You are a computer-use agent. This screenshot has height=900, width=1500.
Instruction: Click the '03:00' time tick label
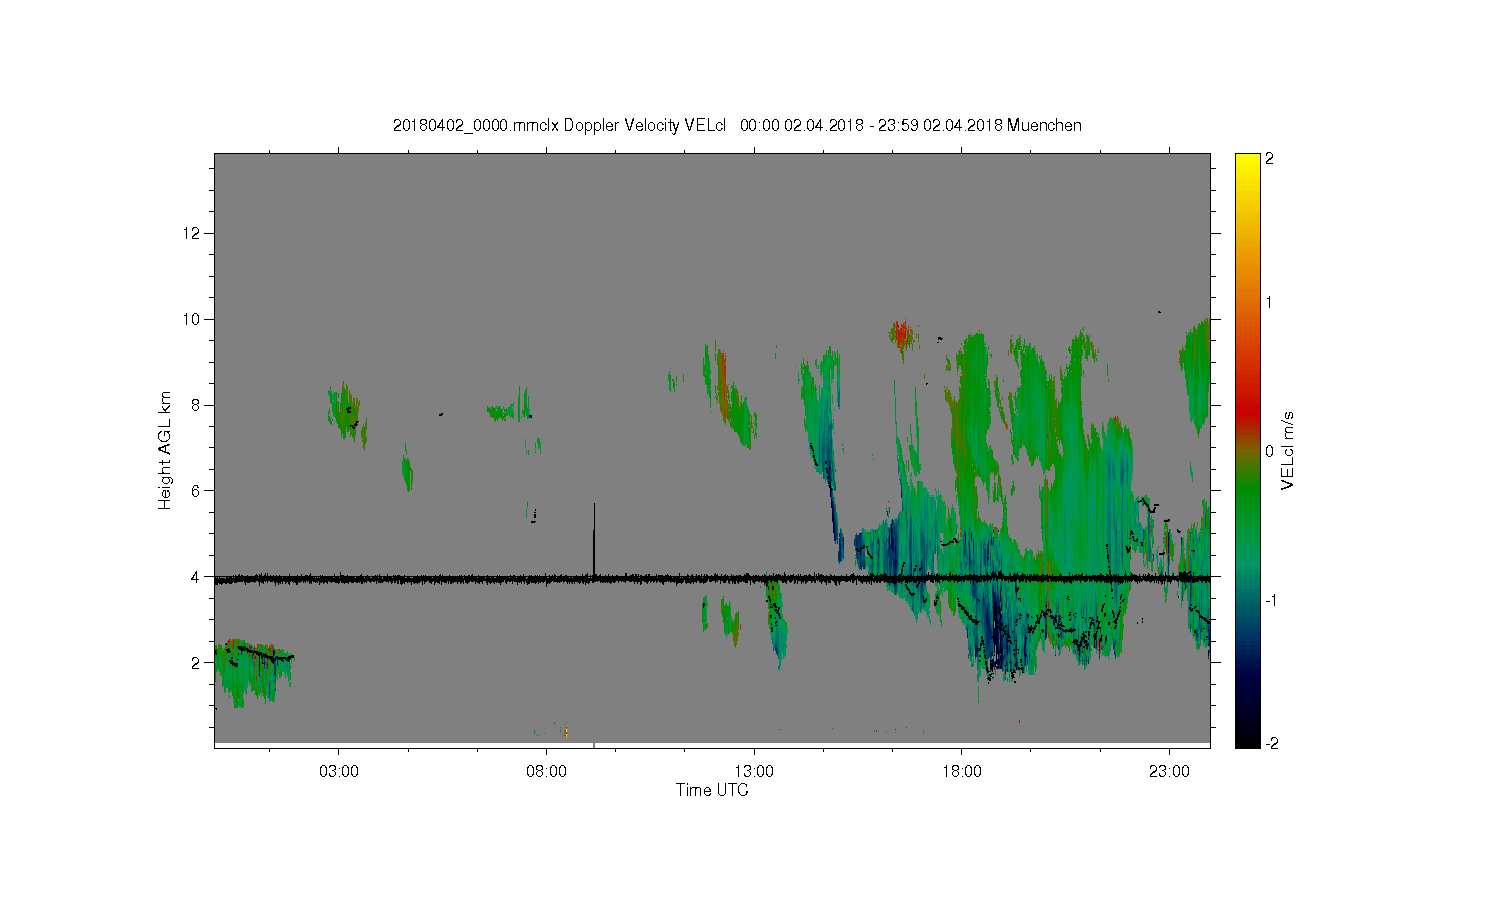338,772
